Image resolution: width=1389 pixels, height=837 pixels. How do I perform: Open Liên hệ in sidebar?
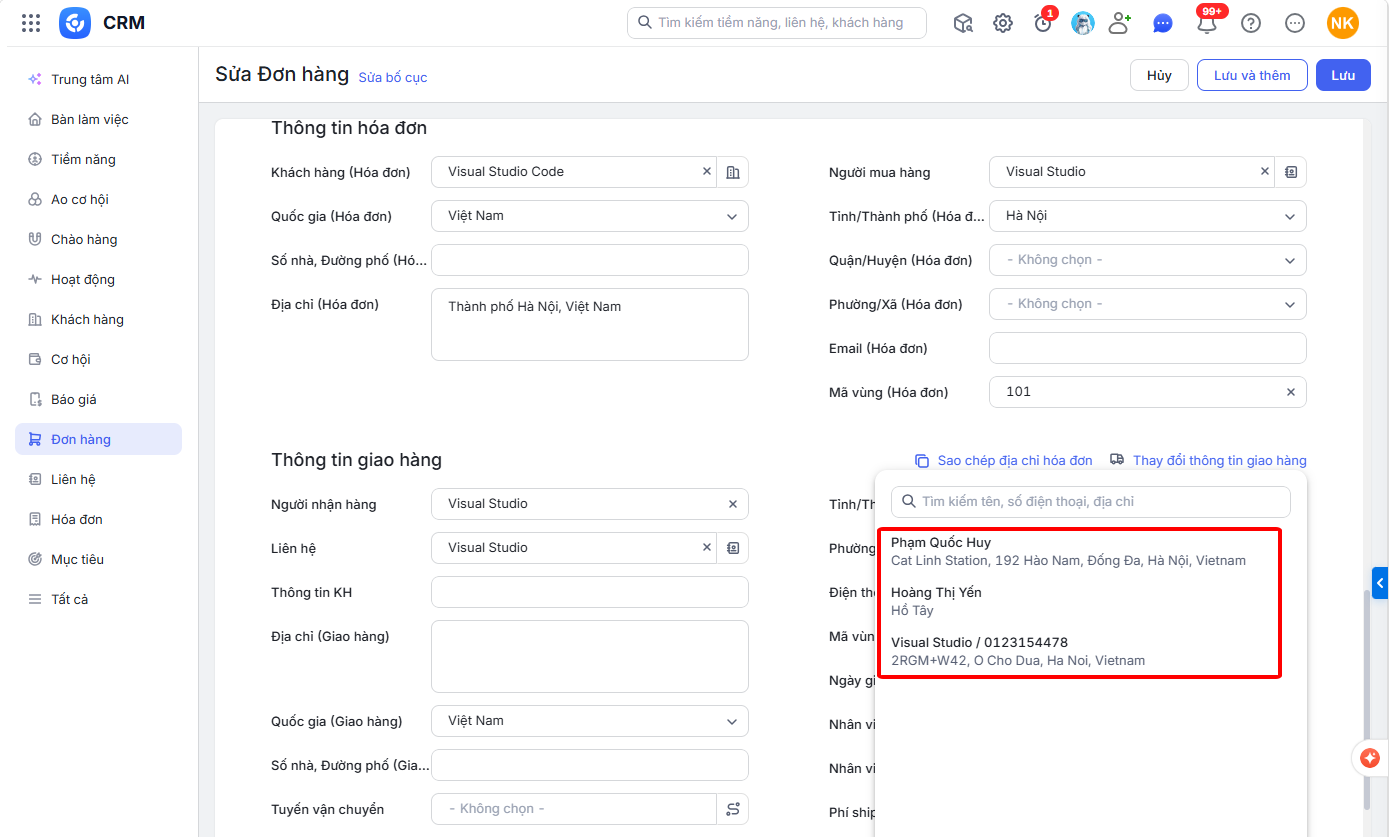coord(98,479)
